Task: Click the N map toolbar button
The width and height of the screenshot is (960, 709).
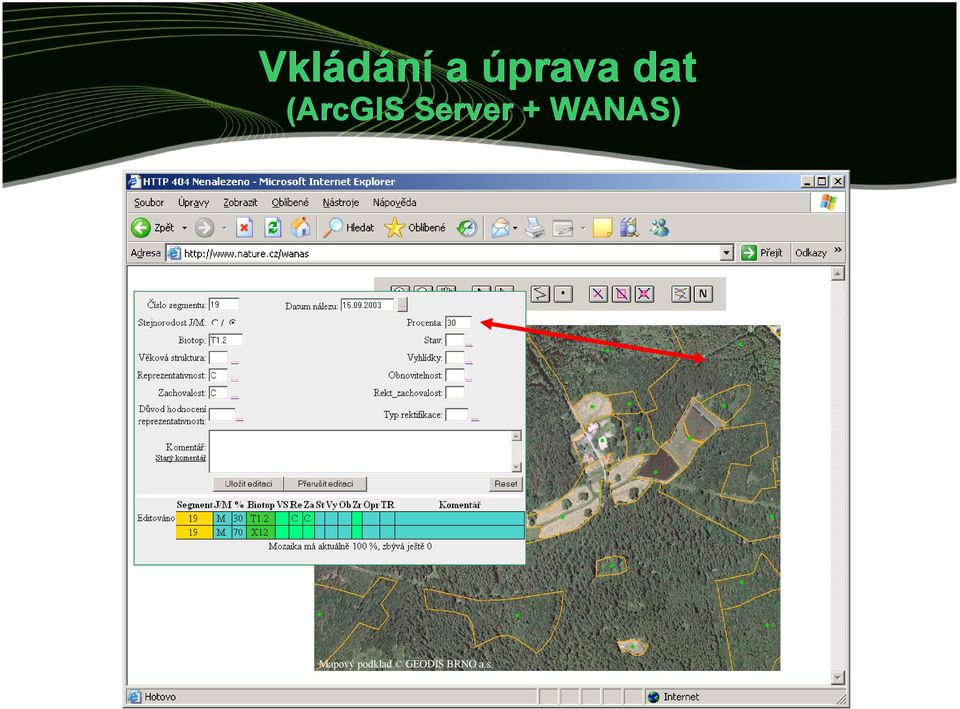Action: pos(703,294)
